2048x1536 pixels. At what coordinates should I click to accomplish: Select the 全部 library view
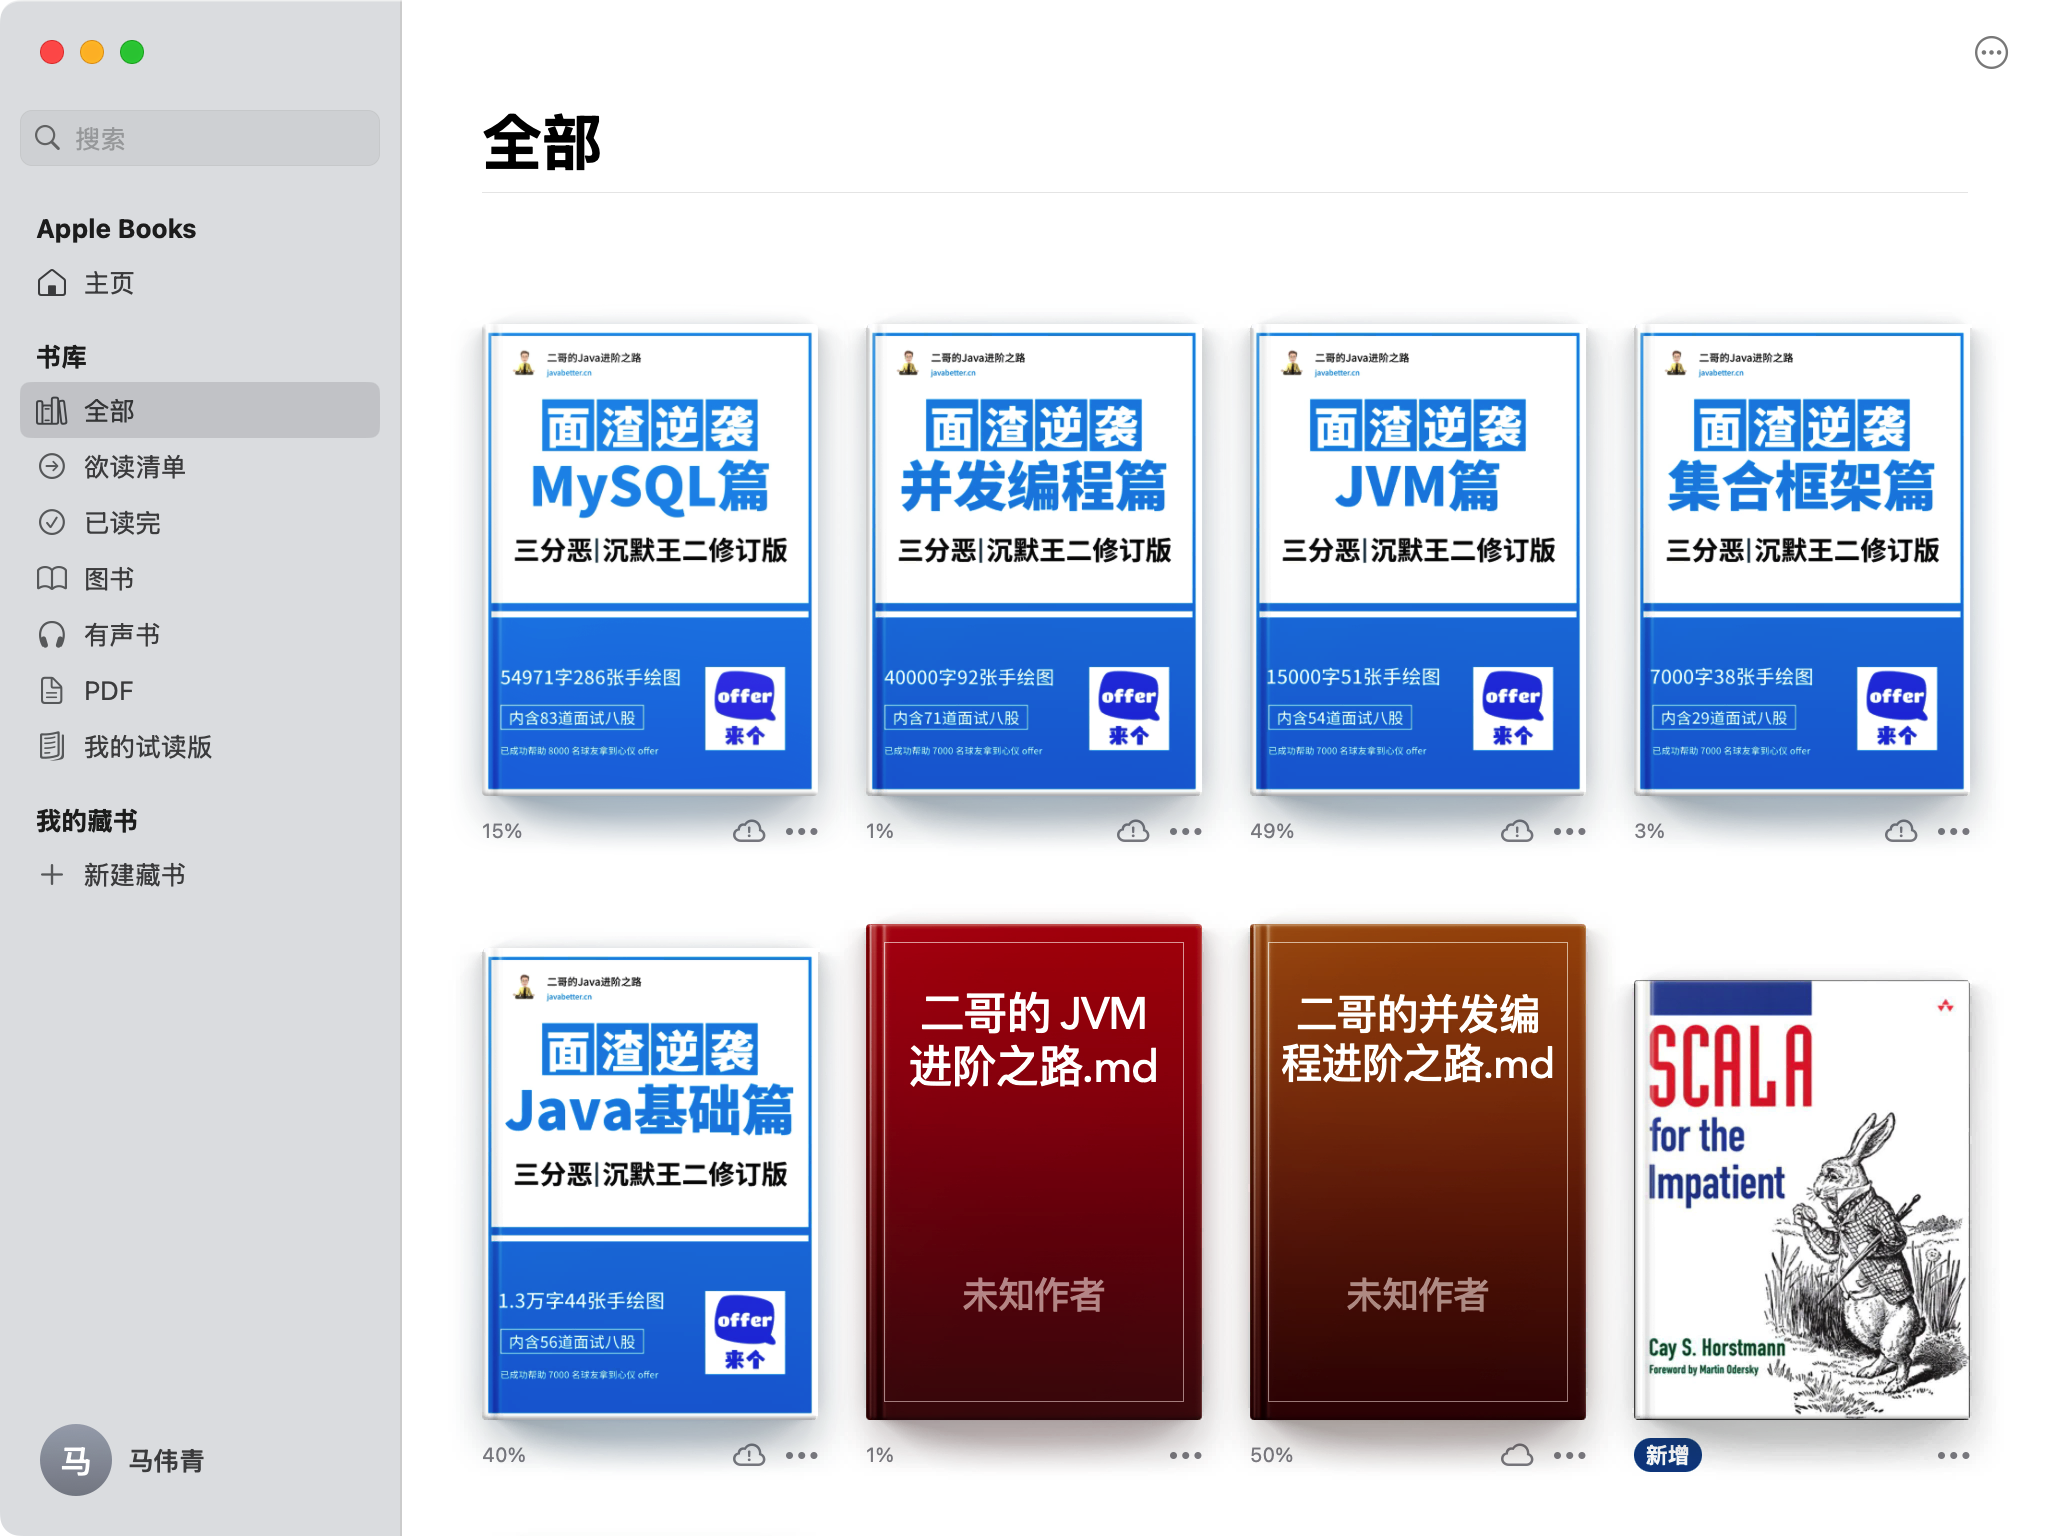(x=110, y=410)
